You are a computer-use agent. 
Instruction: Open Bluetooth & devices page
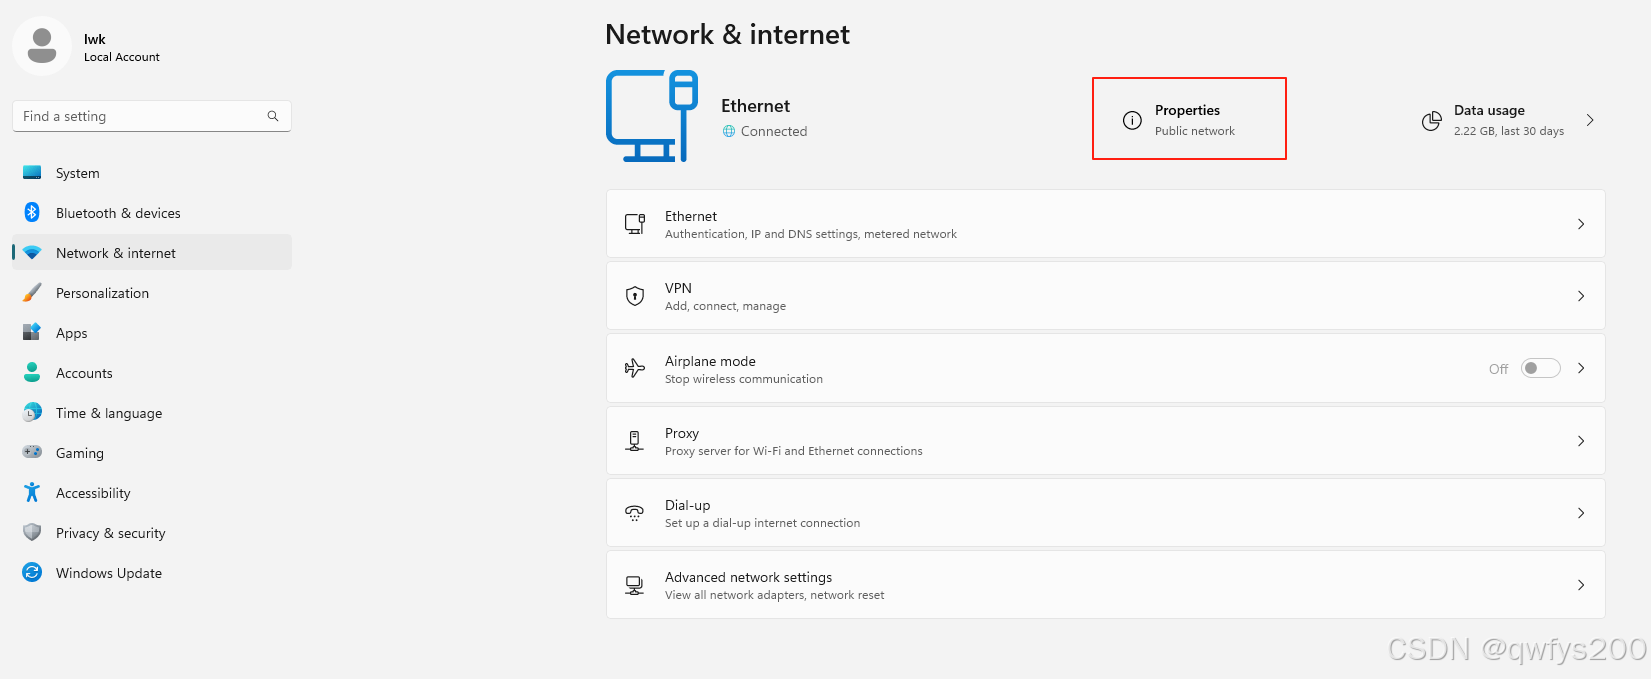tap(152, 213)
